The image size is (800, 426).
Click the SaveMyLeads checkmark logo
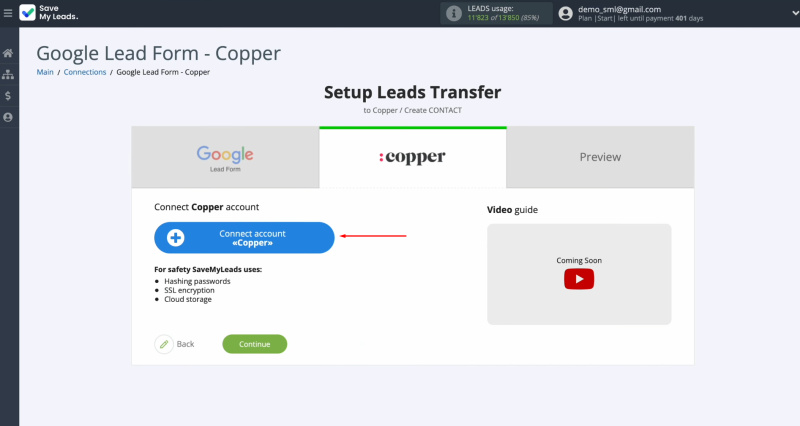tap(27, 13)
